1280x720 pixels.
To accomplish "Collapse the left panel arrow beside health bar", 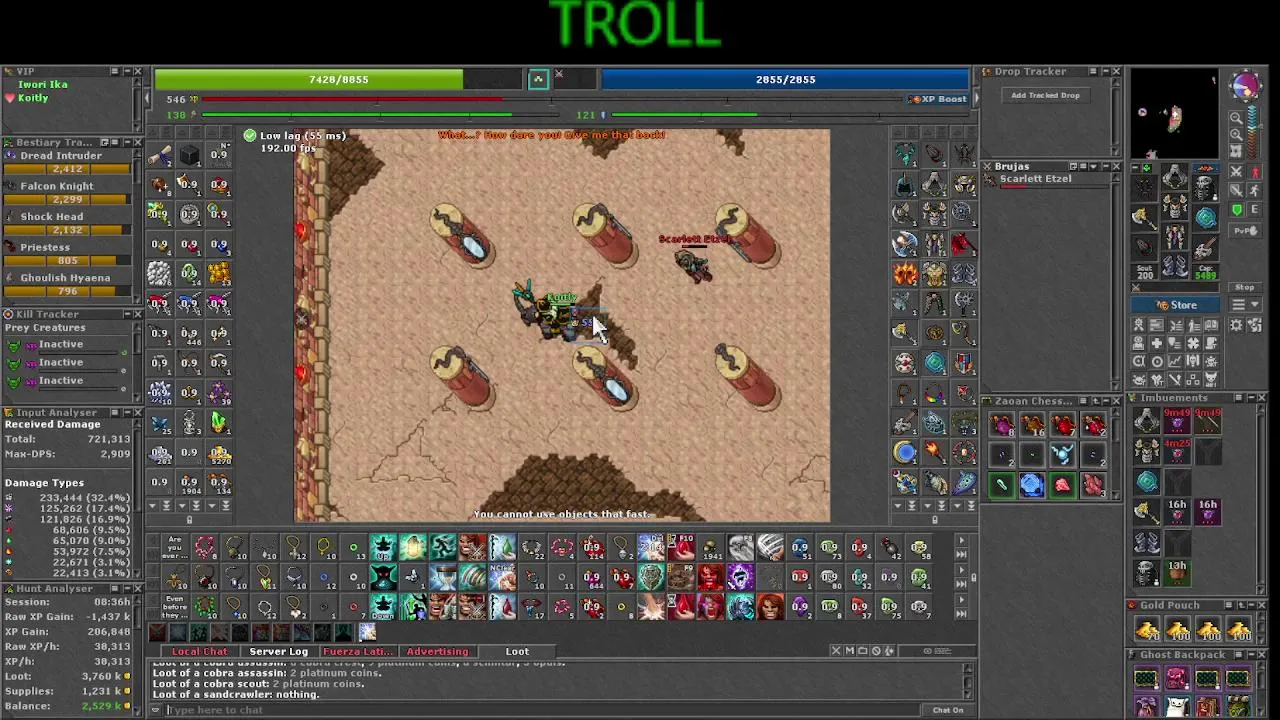I will (x=148, y=99).
